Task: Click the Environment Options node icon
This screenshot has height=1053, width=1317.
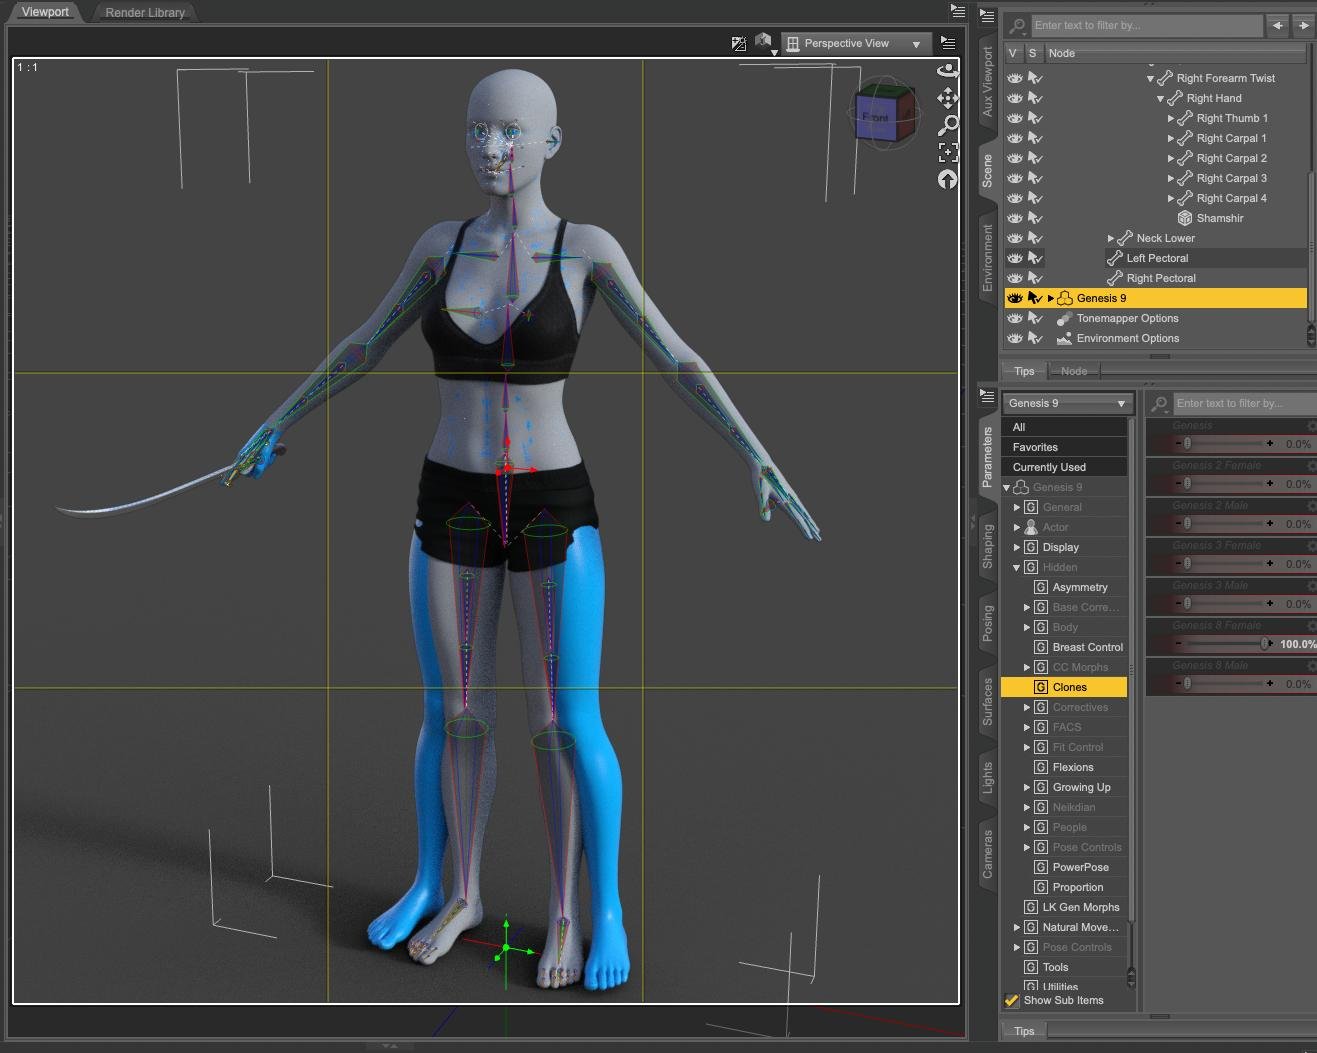Action: 1065,338
